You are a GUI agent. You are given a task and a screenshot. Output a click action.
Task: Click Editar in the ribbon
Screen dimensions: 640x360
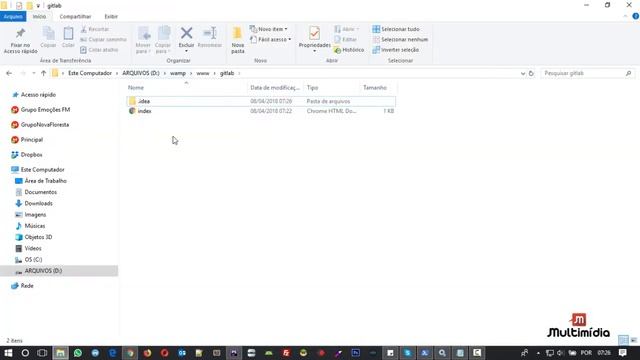345,40
